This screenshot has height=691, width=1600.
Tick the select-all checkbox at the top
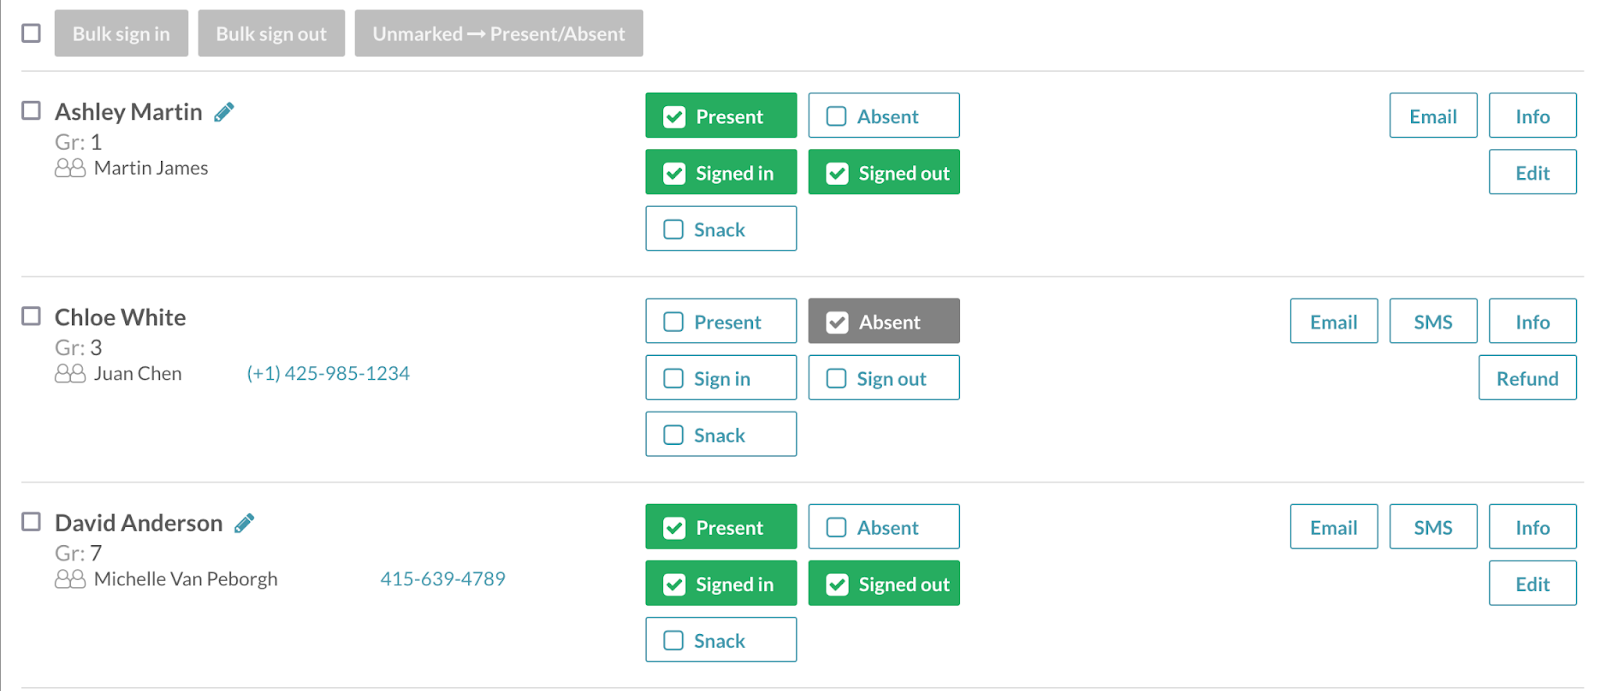32,33
